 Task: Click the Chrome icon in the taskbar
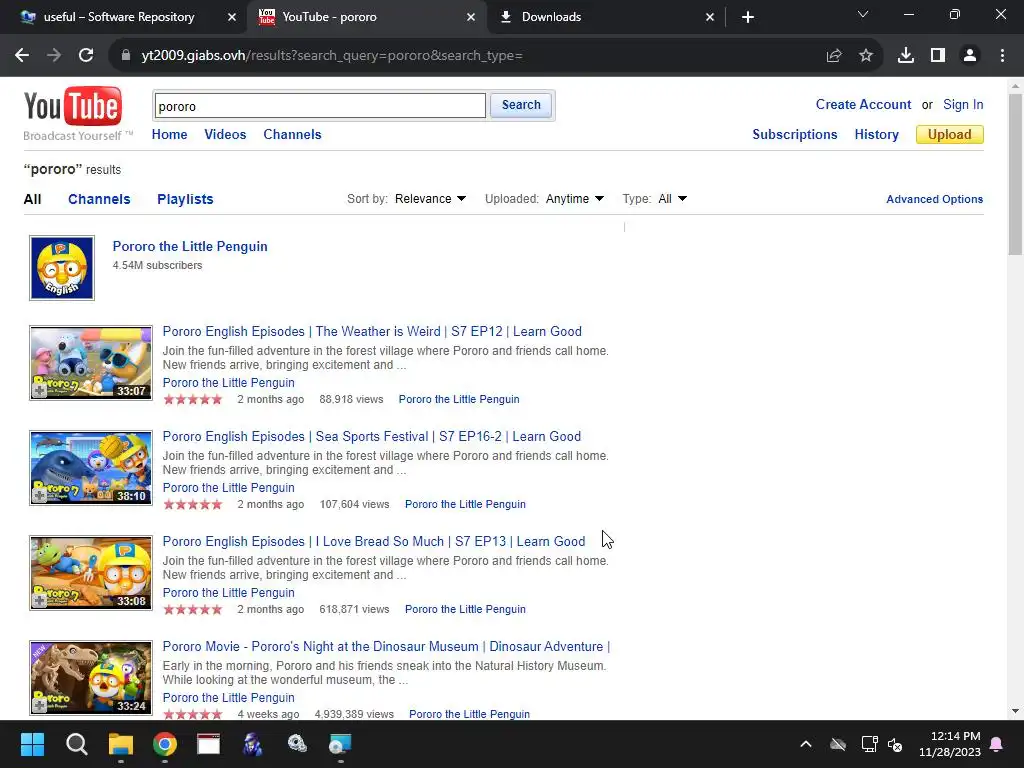coord(165,744)
